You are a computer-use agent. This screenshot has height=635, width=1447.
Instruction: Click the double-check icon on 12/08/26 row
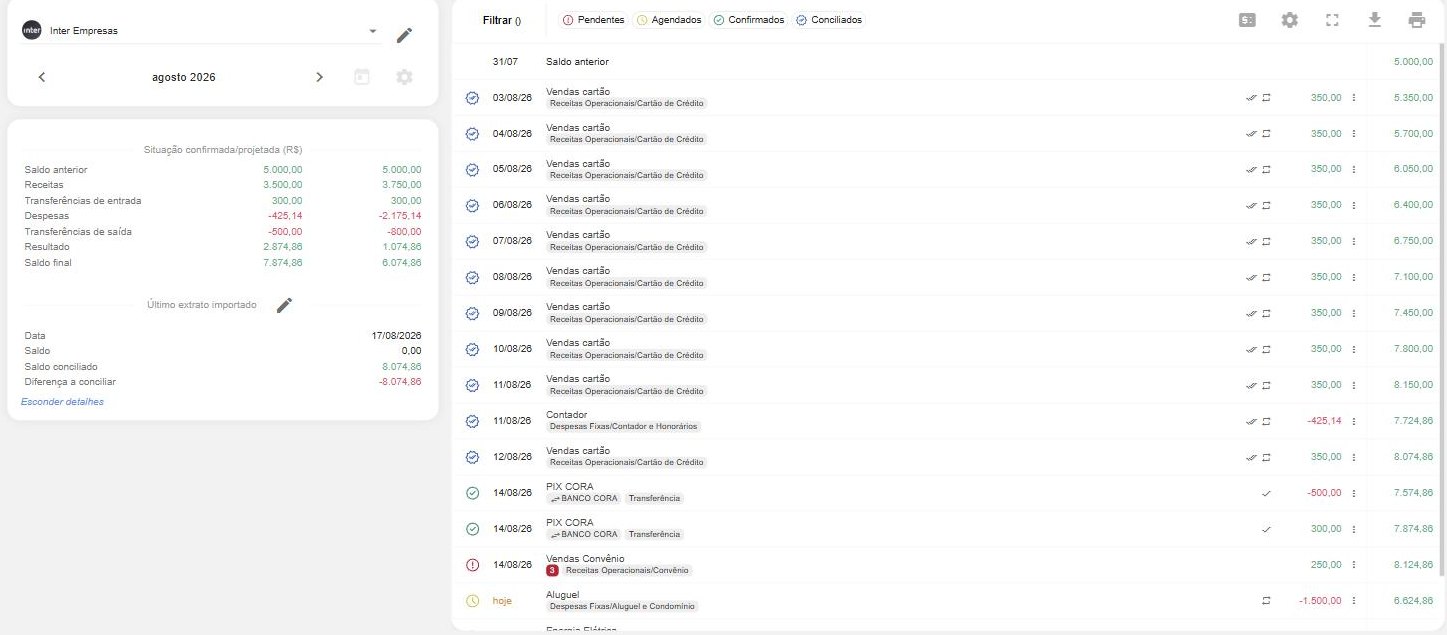click(1250, 457)
